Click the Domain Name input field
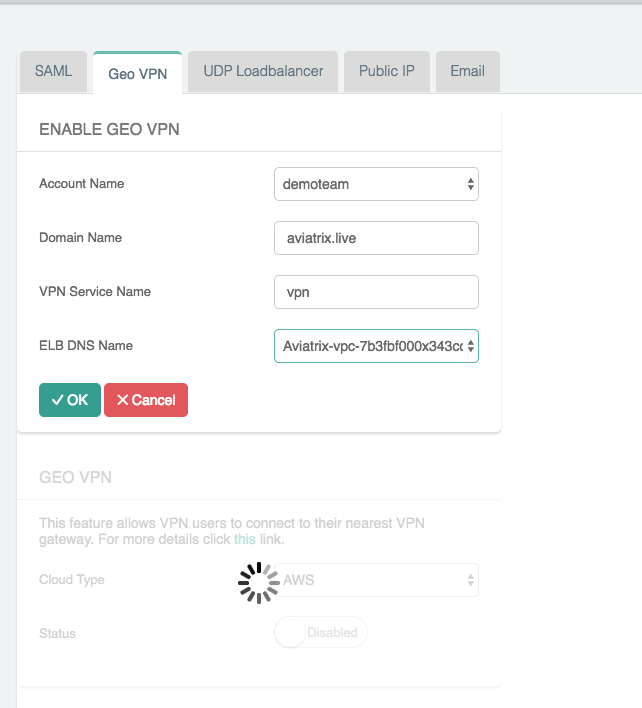 tap(376, 238)
